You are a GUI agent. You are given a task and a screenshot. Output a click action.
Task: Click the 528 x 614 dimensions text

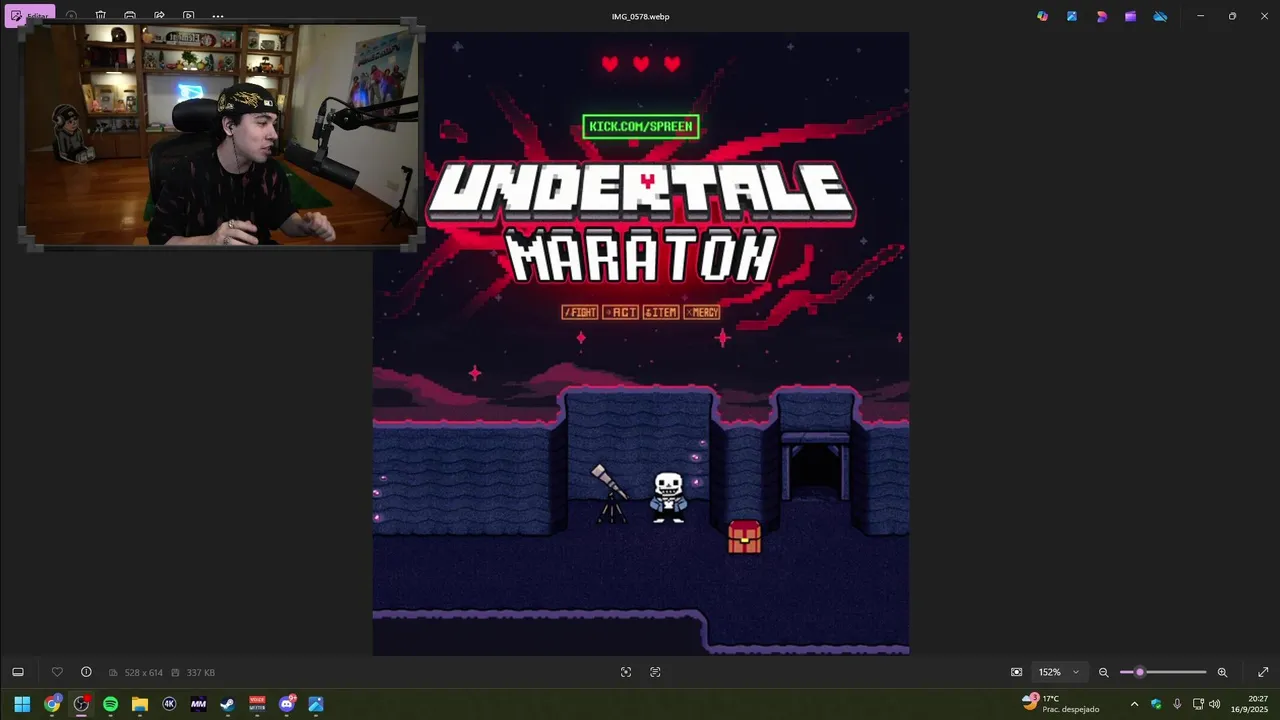click(143, 673)
